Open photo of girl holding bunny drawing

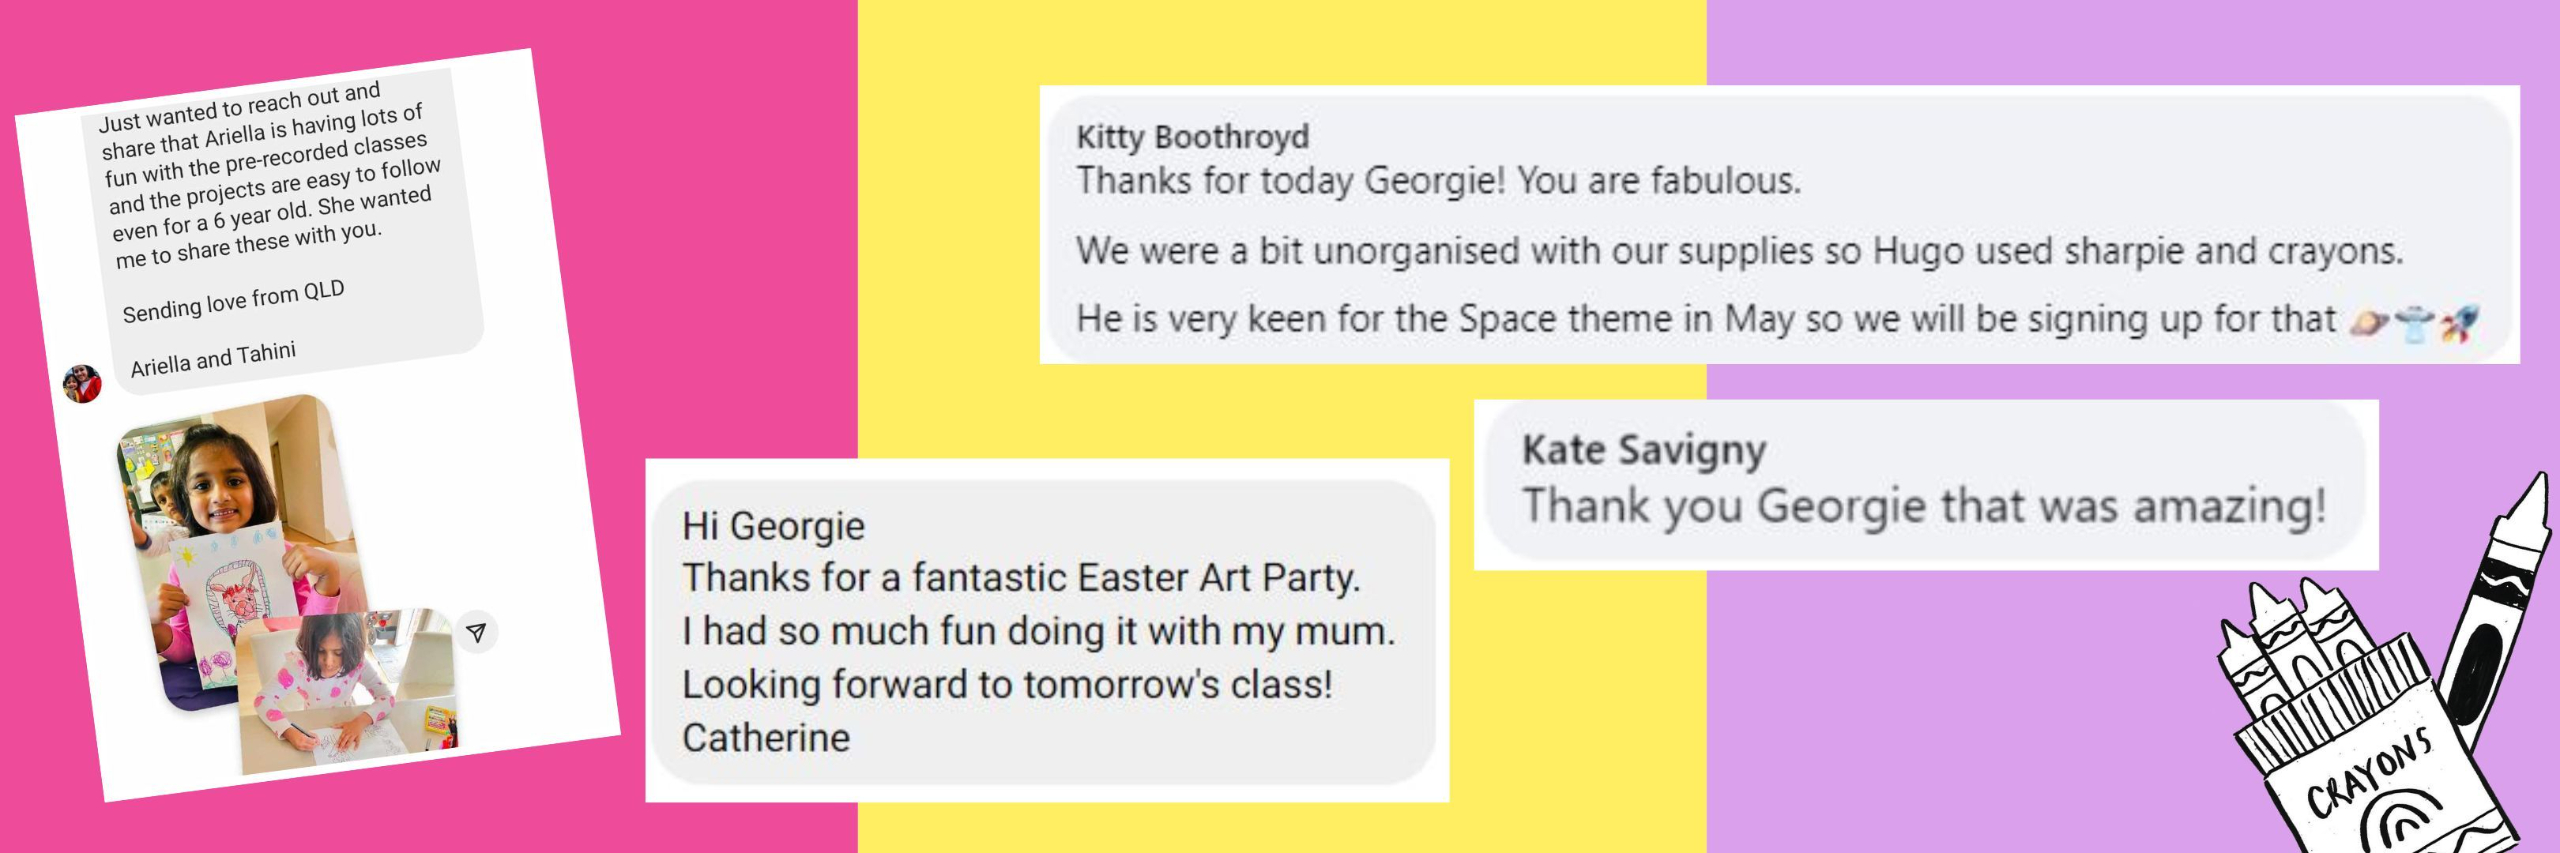point(236,548)
